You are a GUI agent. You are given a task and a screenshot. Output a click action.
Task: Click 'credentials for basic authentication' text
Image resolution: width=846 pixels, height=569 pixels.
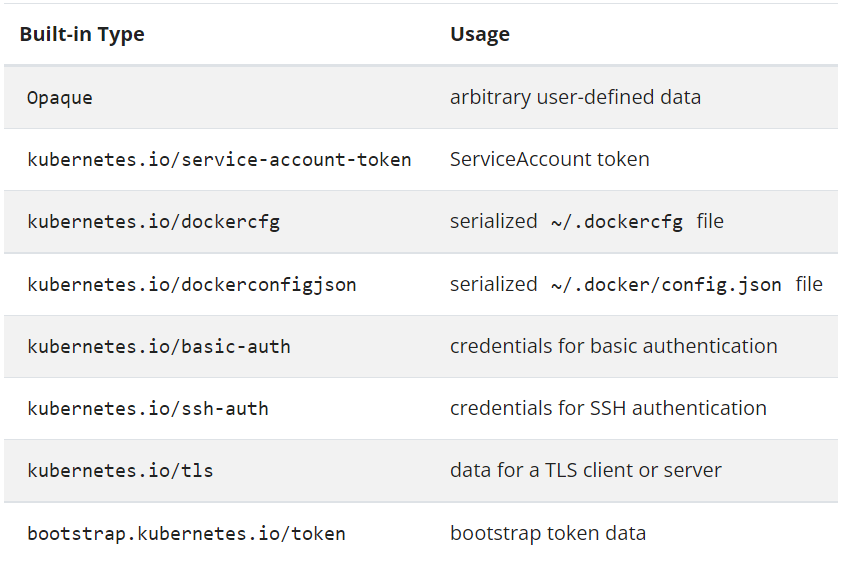click(613, 346)
